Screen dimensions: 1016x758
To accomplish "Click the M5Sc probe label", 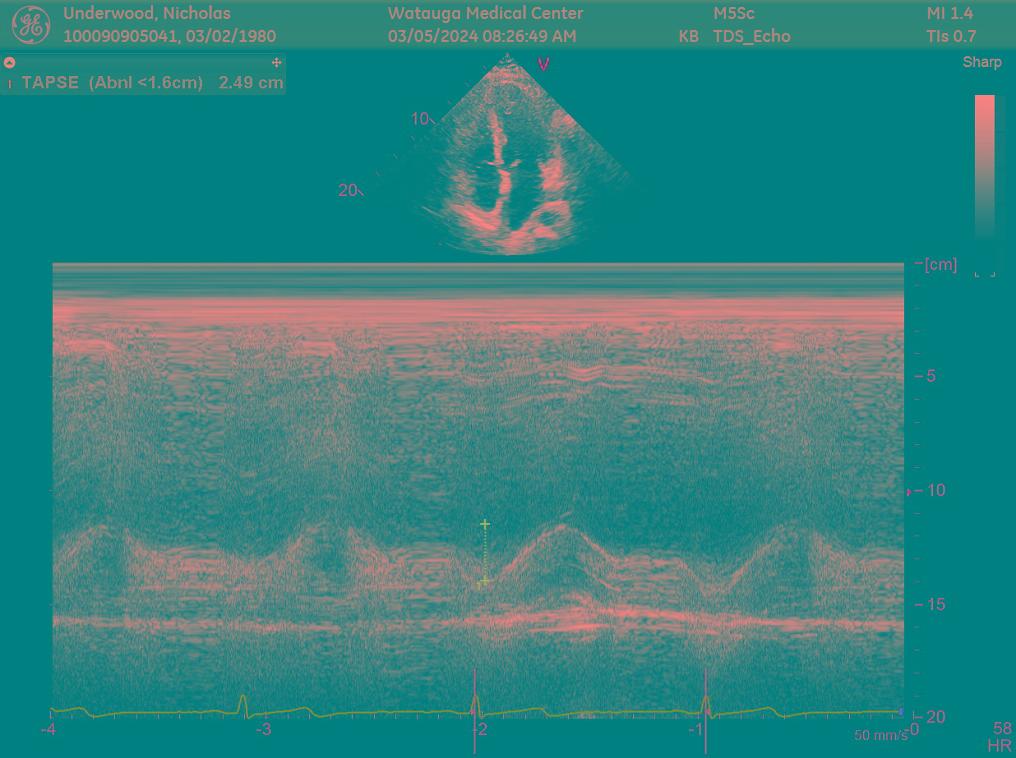I will [735, 14].
